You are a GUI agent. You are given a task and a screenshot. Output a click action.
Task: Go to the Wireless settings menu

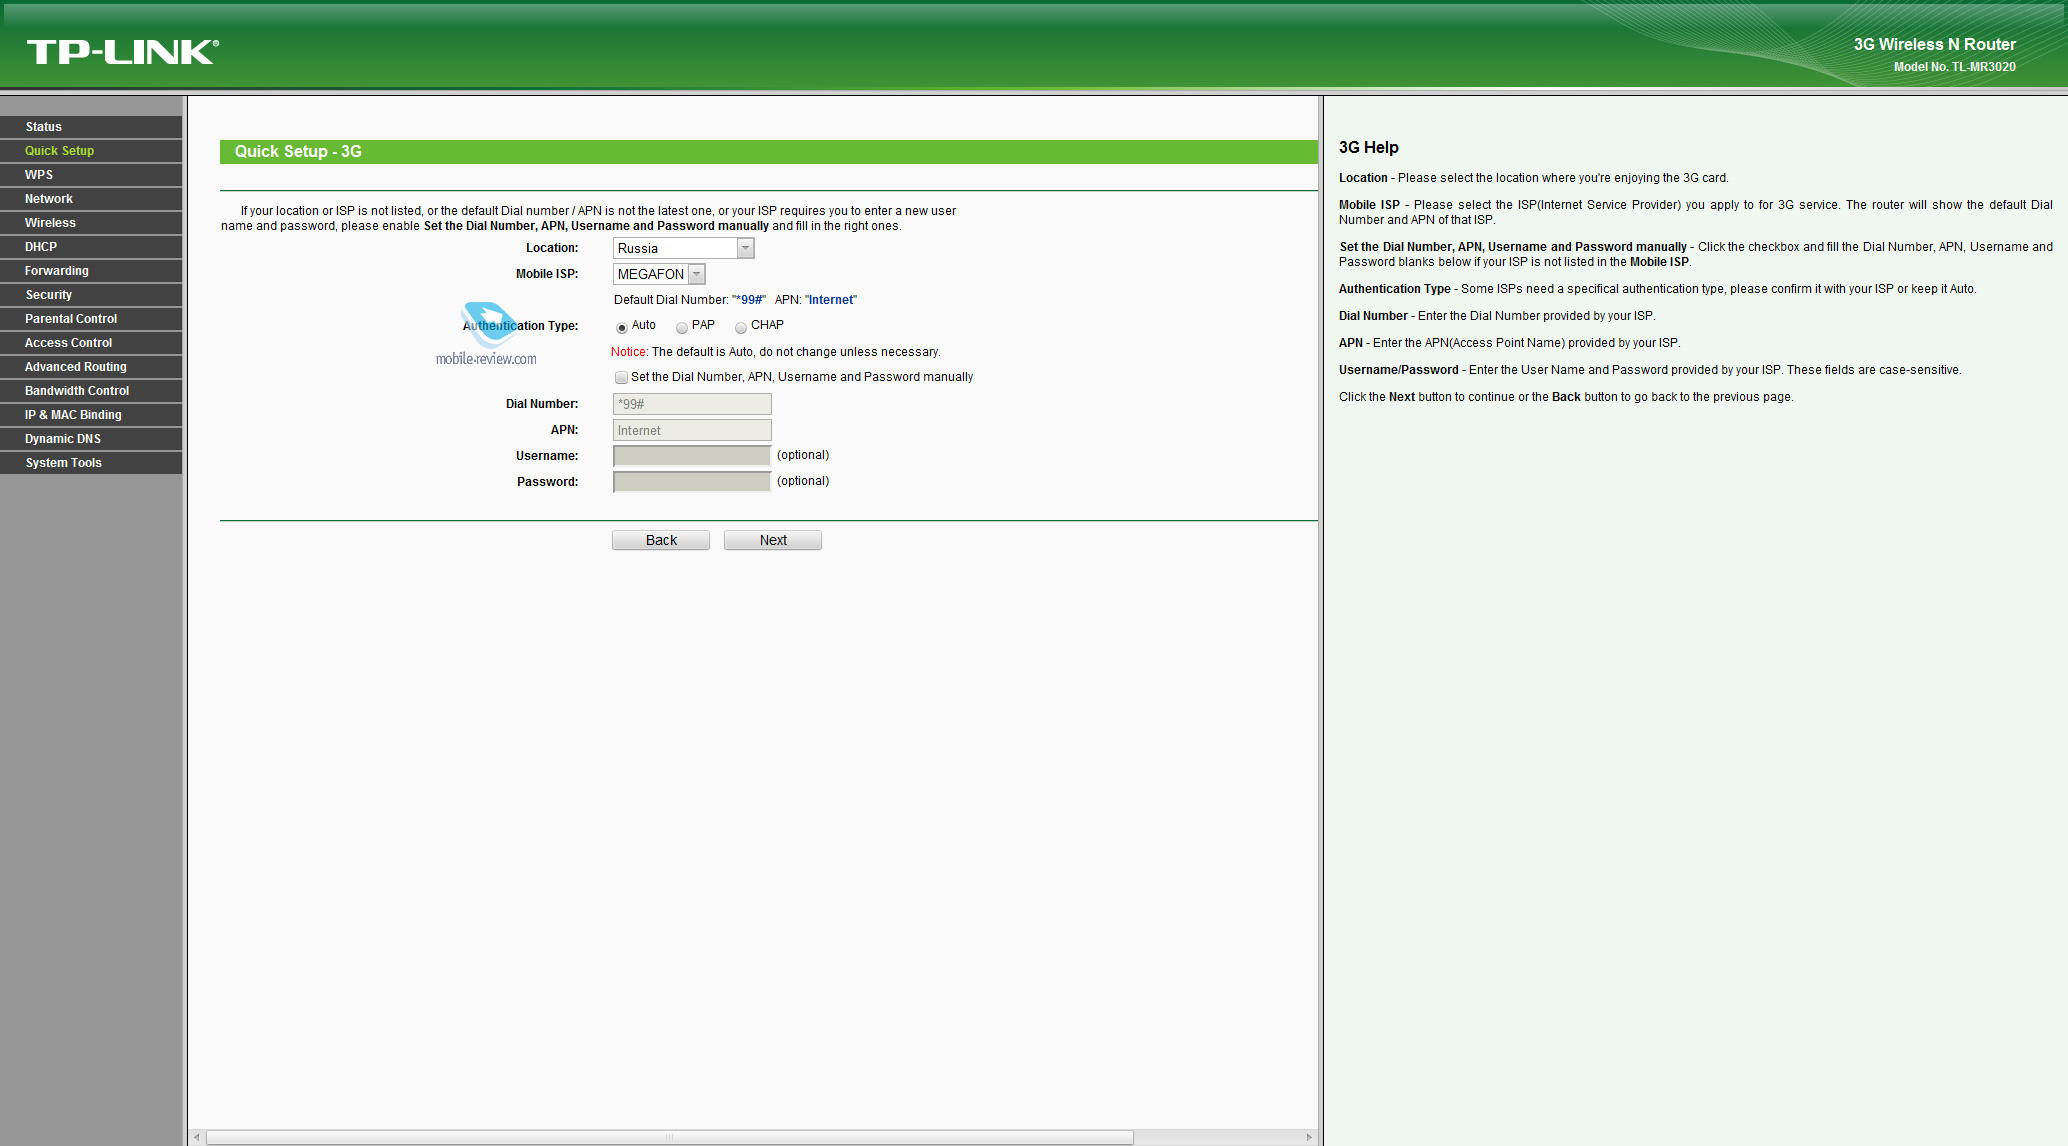tap(50, 223)
